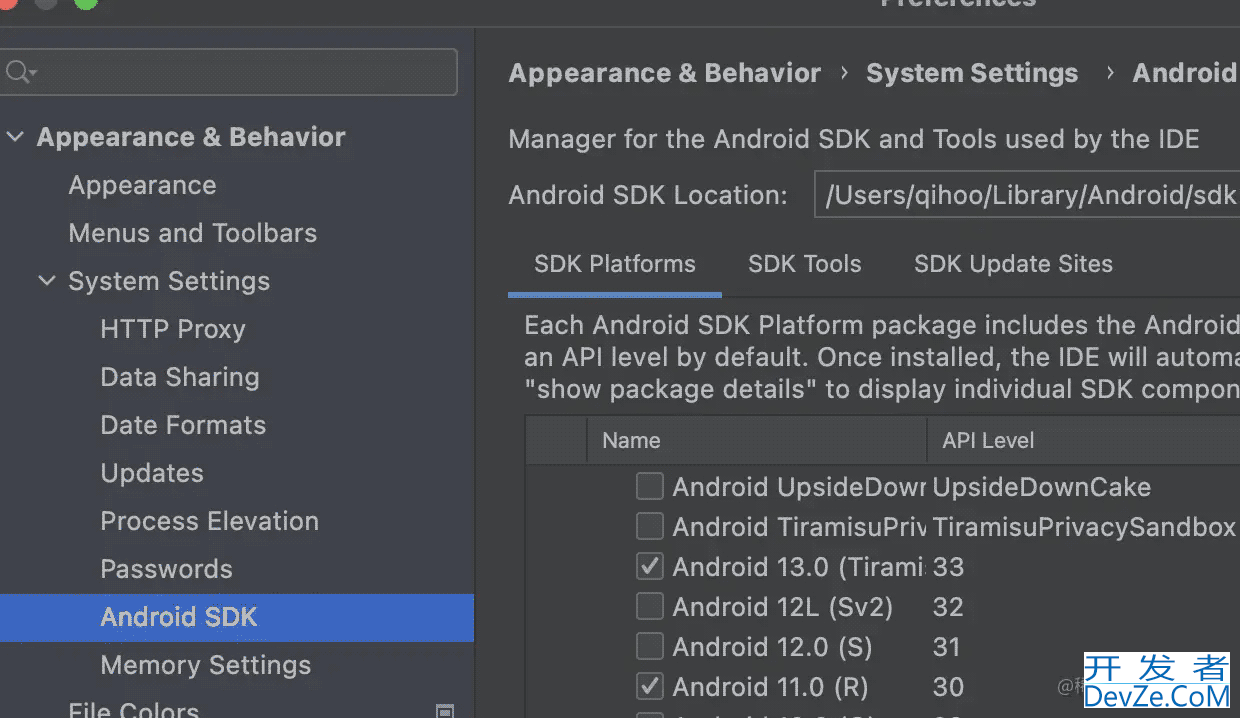
Task: Check the Android UpsideDownCake checkbox
Action: (x=650, y=487)
